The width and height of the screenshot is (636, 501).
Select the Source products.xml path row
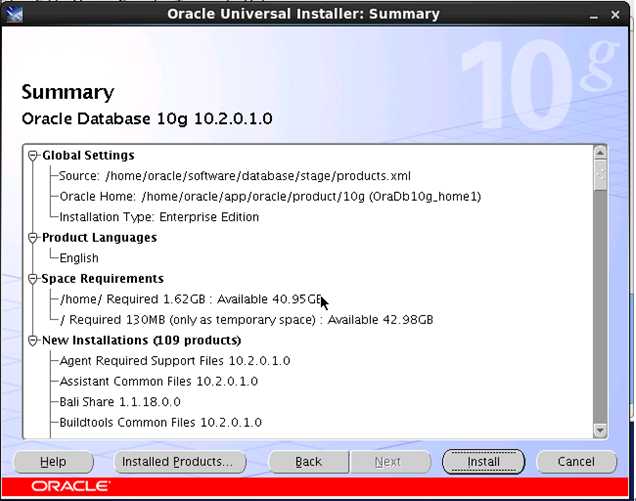[235, 176]
